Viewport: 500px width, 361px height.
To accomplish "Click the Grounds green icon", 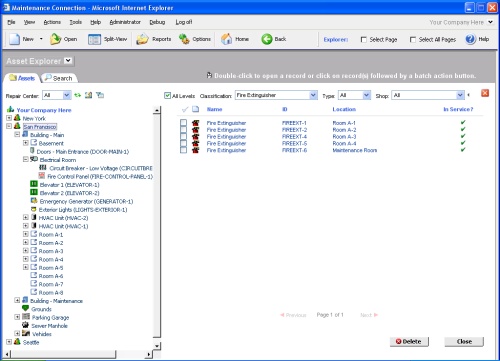I will coord(25,308).
